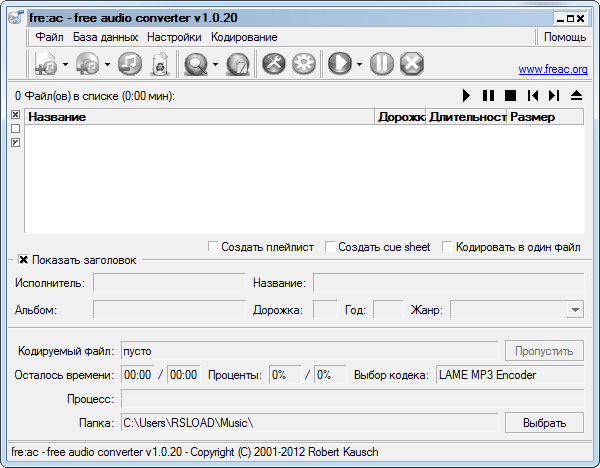
Task: Click the eject disc icon
Action: [576, 95]
